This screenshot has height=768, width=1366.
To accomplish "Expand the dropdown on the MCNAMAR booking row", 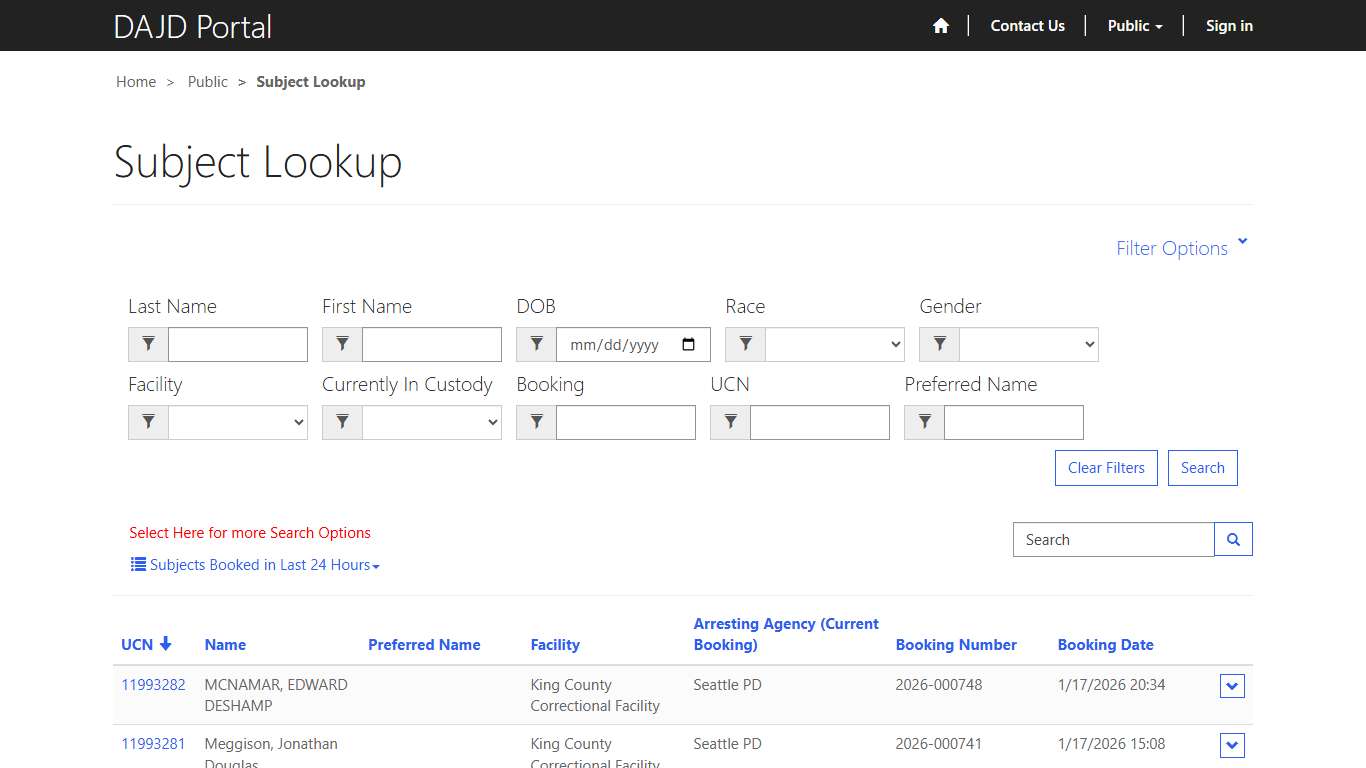I will (x=1231, y=686).
